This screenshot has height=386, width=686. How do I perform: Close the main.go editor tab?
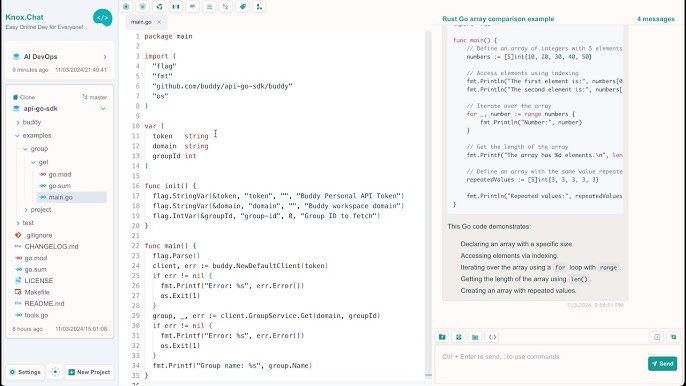click(159, 22)
